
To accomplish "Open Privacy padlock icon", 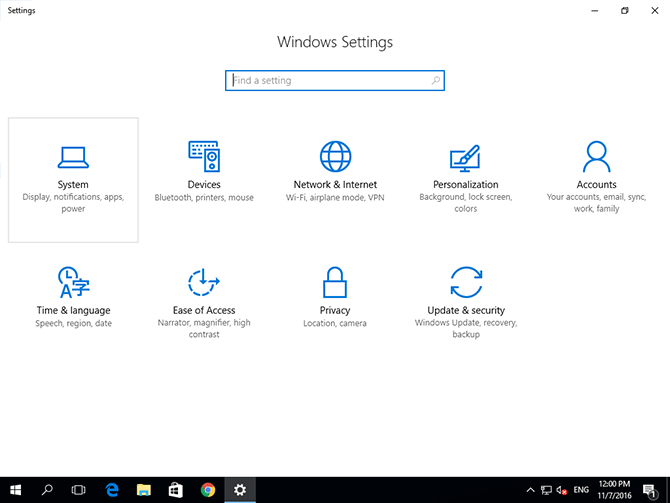I will 335,282.
